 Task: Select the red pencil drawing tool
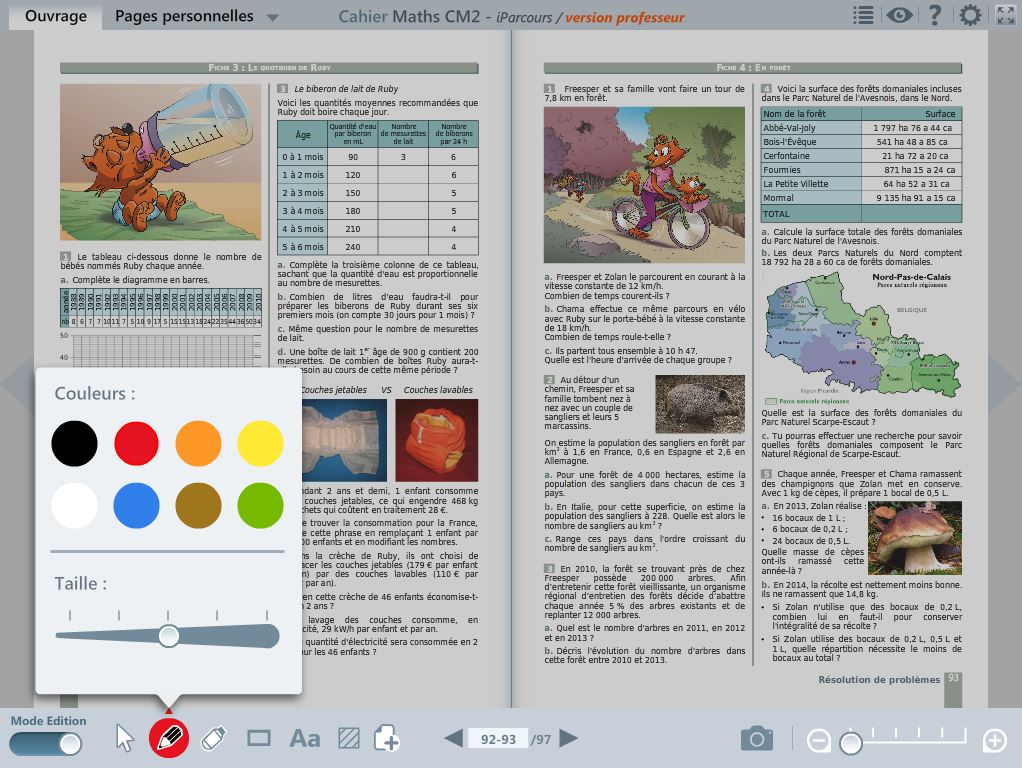click(x=169, y=738)
